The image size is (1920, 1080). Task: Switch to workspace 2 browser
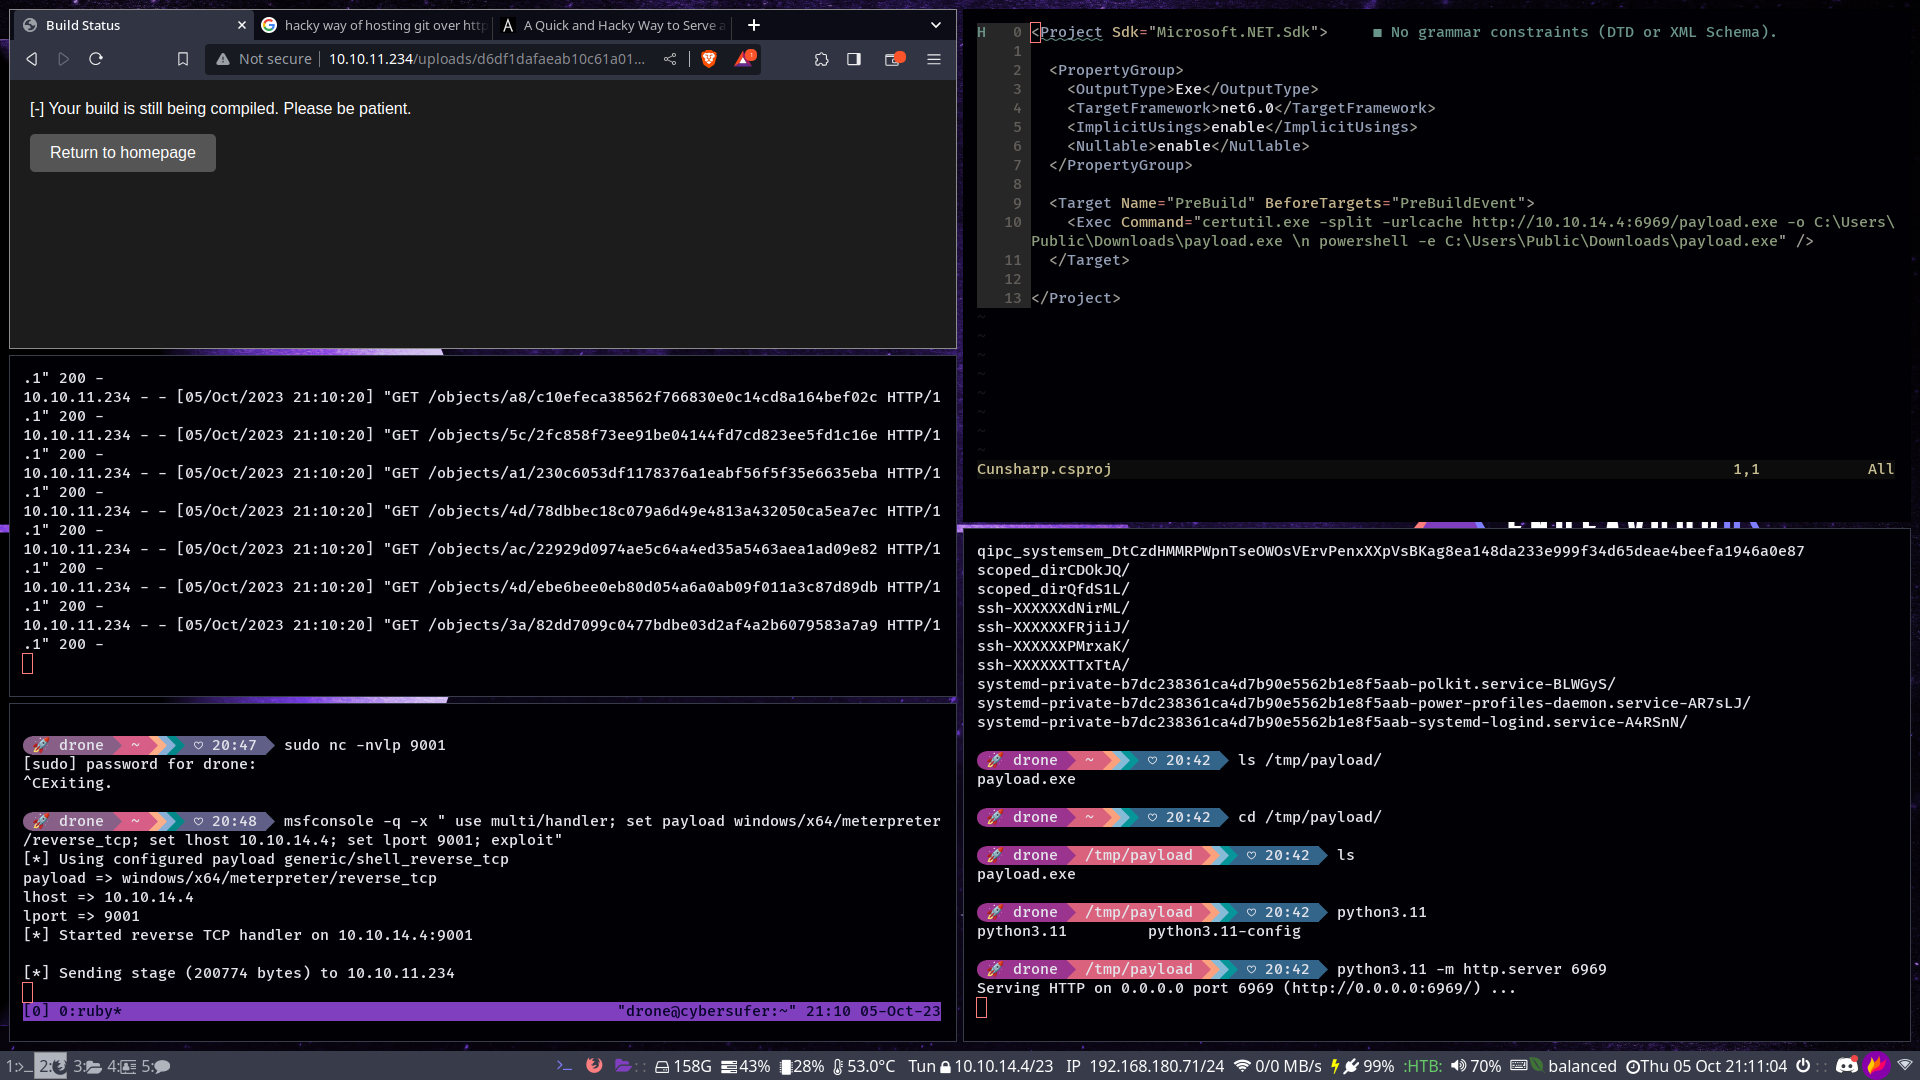[x=51, y=1066]
